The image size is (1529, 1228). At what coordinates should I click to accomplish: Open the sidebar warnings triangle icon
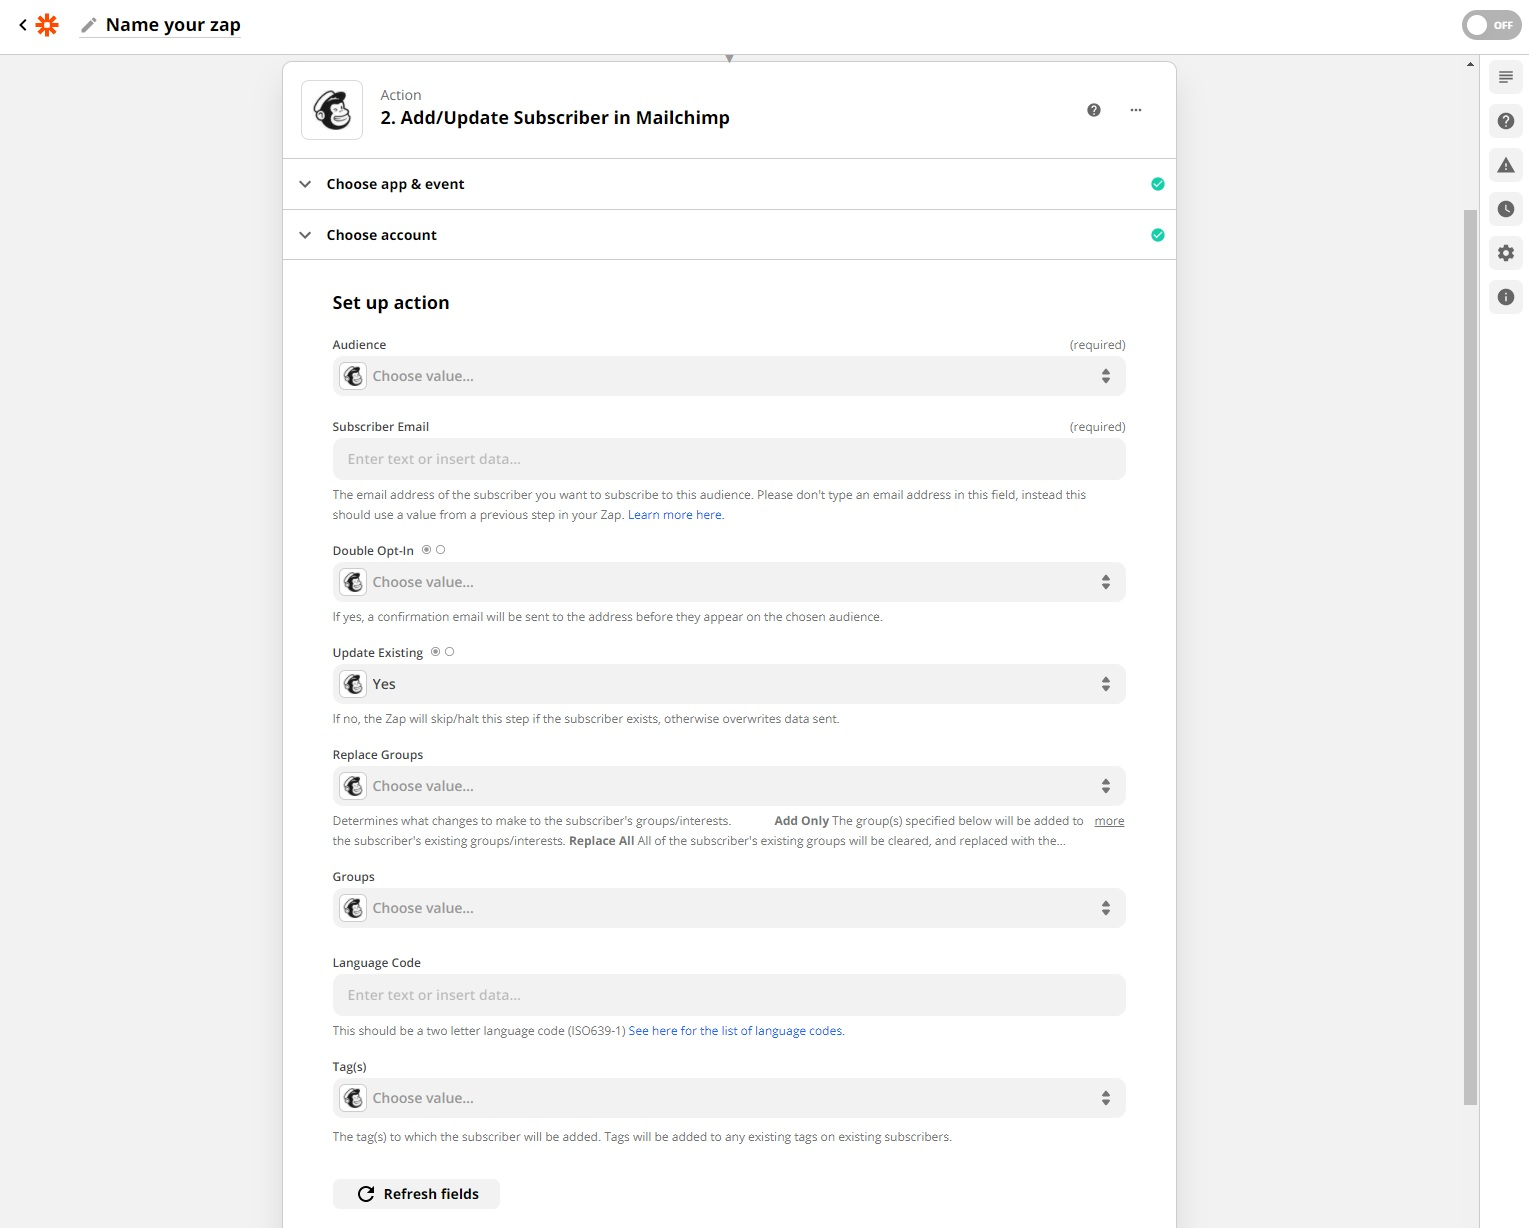point(1506,165)
